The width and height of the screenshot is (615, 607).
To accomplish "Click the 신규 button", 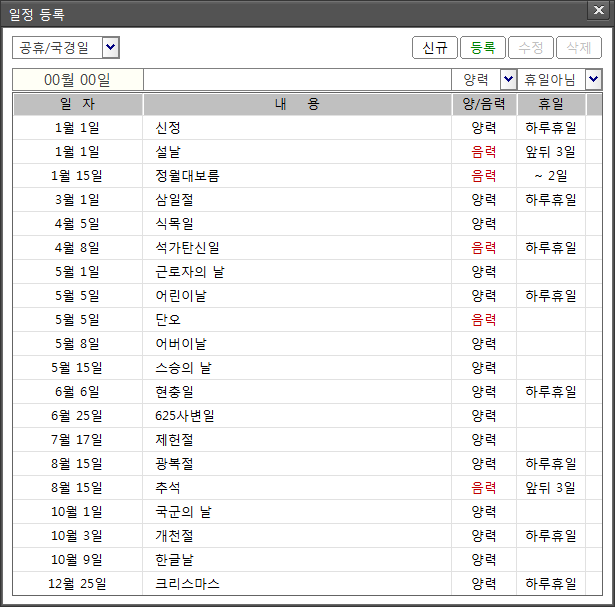I will click(x=435, y=48).
